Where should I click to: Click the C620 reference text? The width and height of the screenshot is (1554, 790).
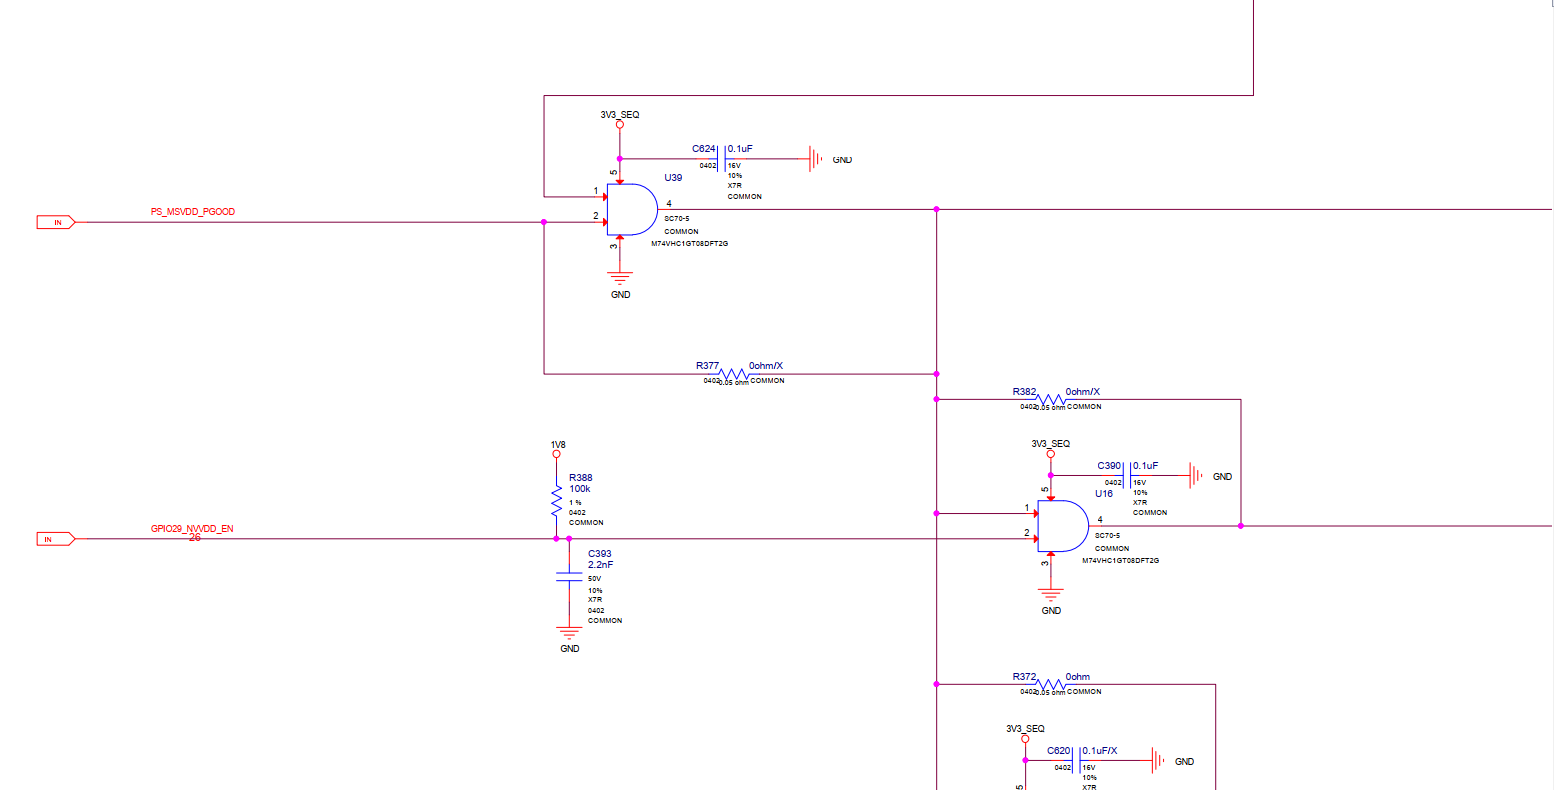[x=1059, y=751]
